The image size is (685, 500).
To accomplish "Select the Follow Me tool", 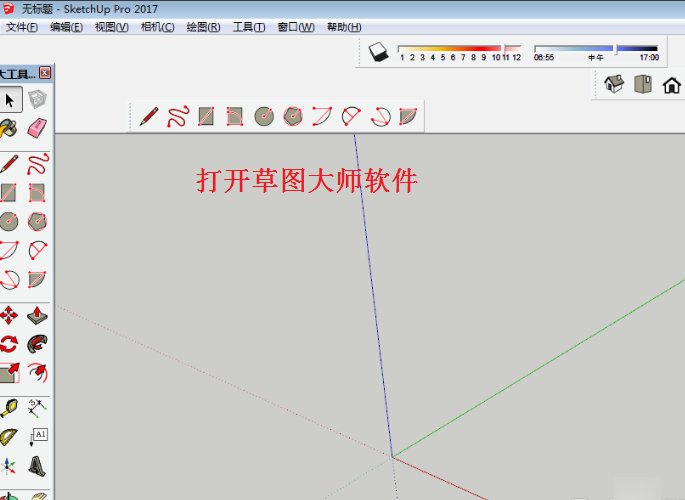I will [38, 344].
